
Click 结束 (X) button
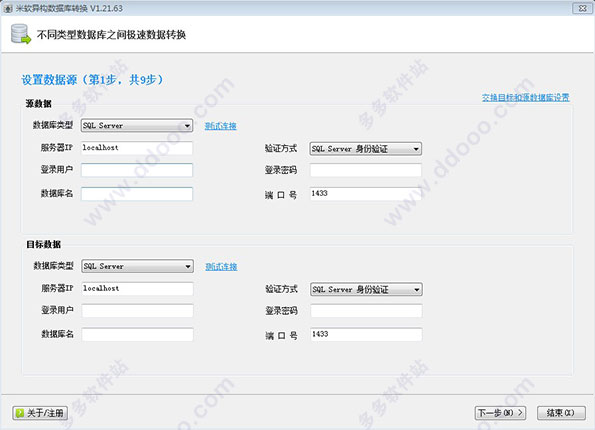[561, 413]
